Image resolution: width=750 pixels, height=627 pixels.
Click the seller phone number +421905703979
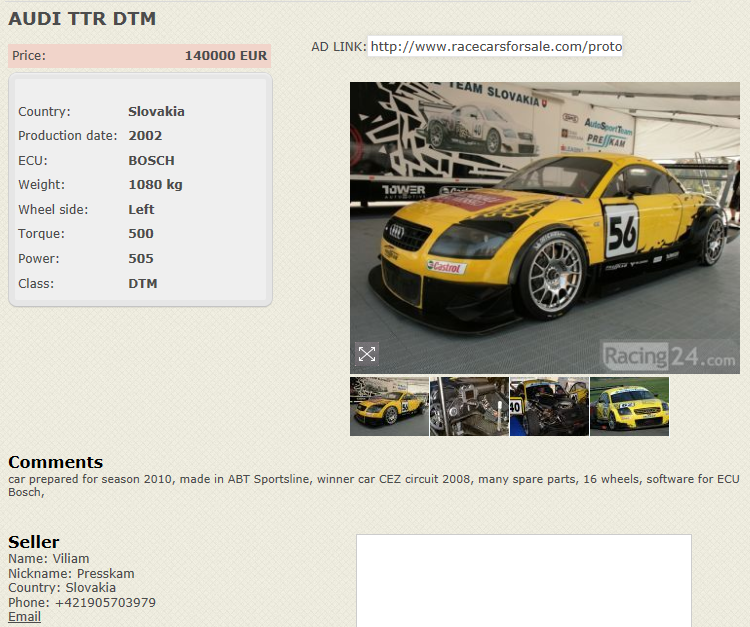click(x=105, y=603)
